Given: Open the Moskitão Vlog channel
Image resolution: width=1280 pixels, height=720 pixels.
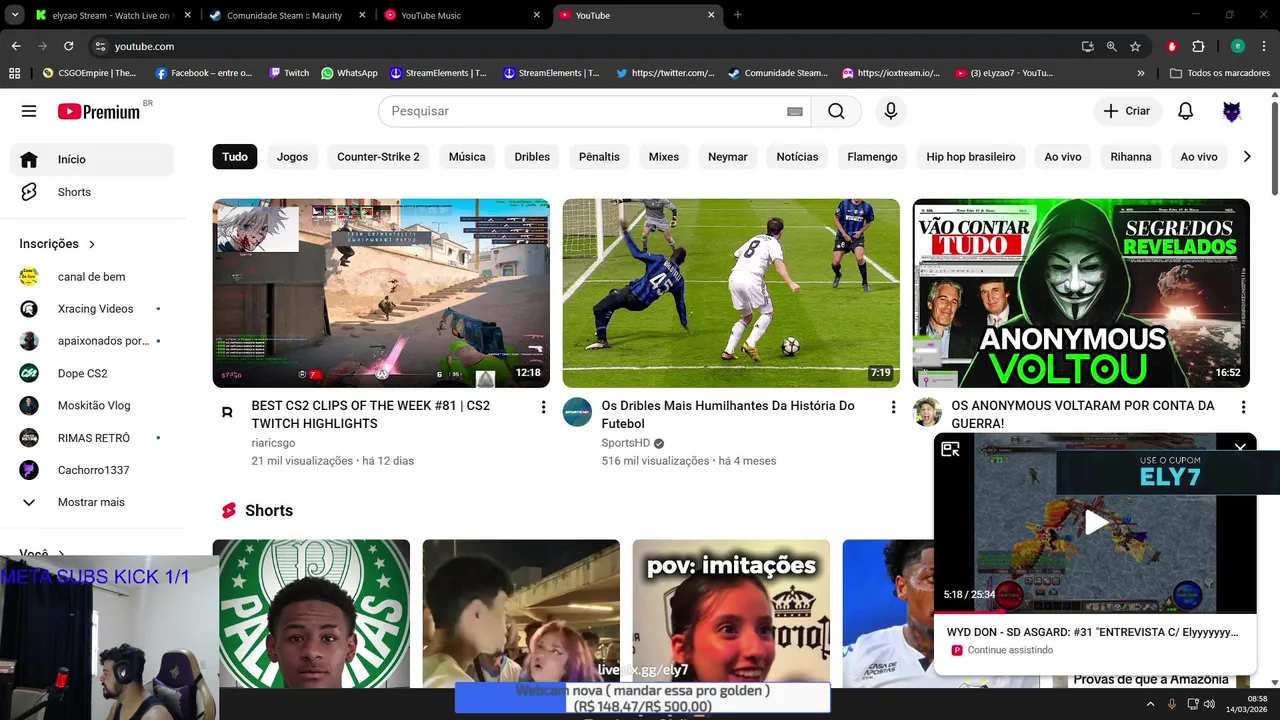Looking at the screenshot, I should tap(92, 405).
